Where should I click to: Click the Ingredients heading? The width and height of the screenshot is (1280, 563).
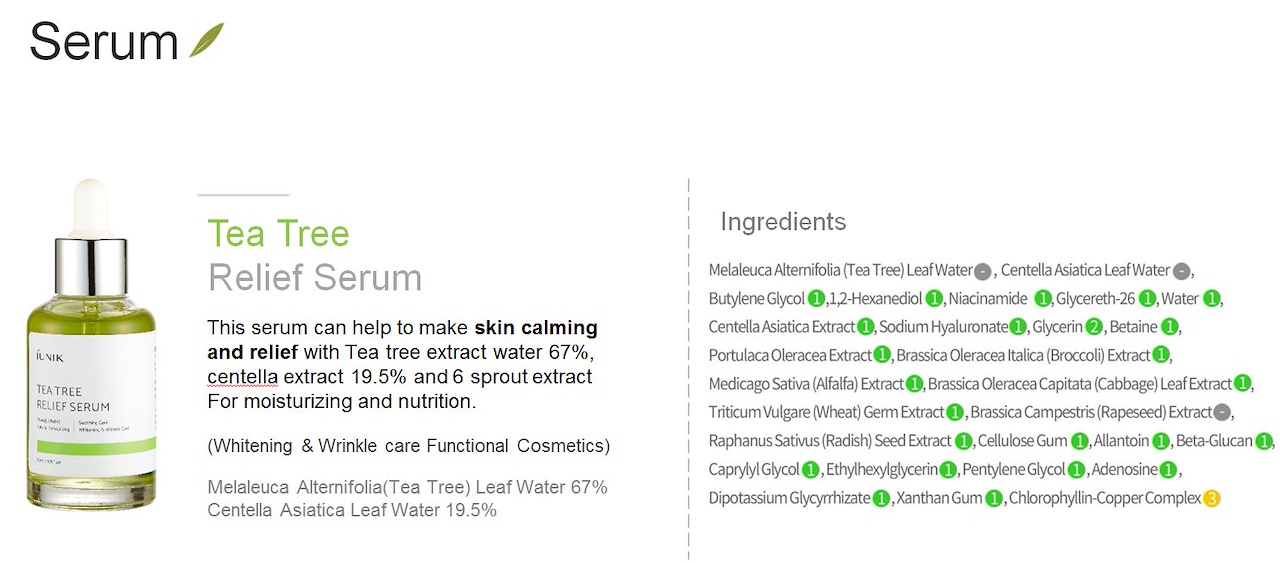pyautogui.click(x=783, y=222)
